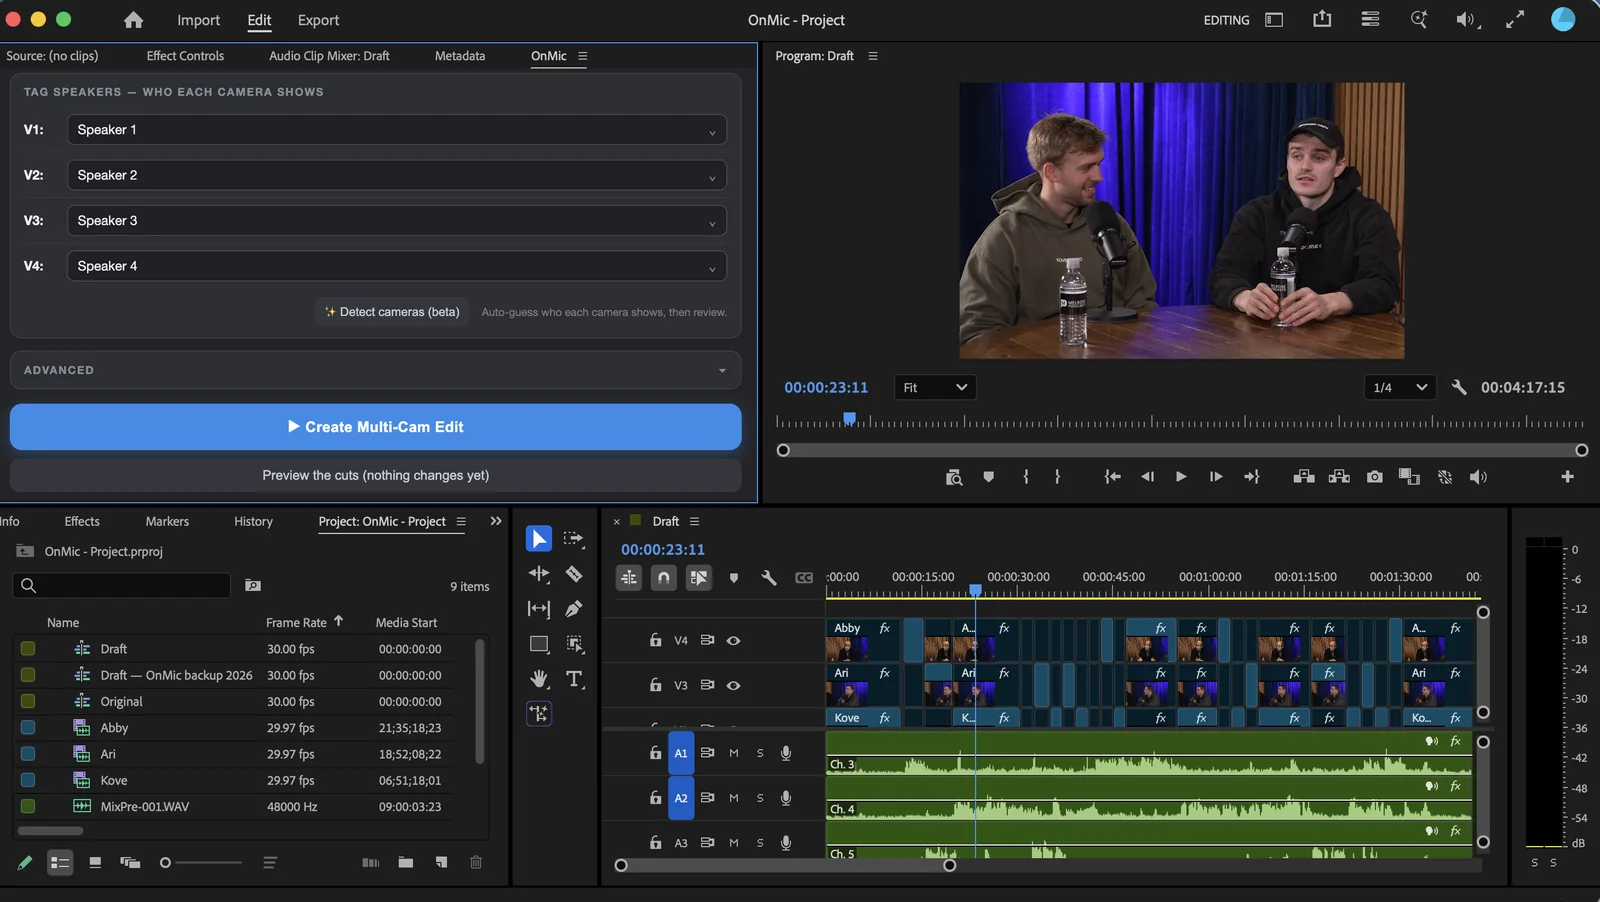Click Mark Out bracket in Program monitor
1600x902 pixels.
(1057, 477)
